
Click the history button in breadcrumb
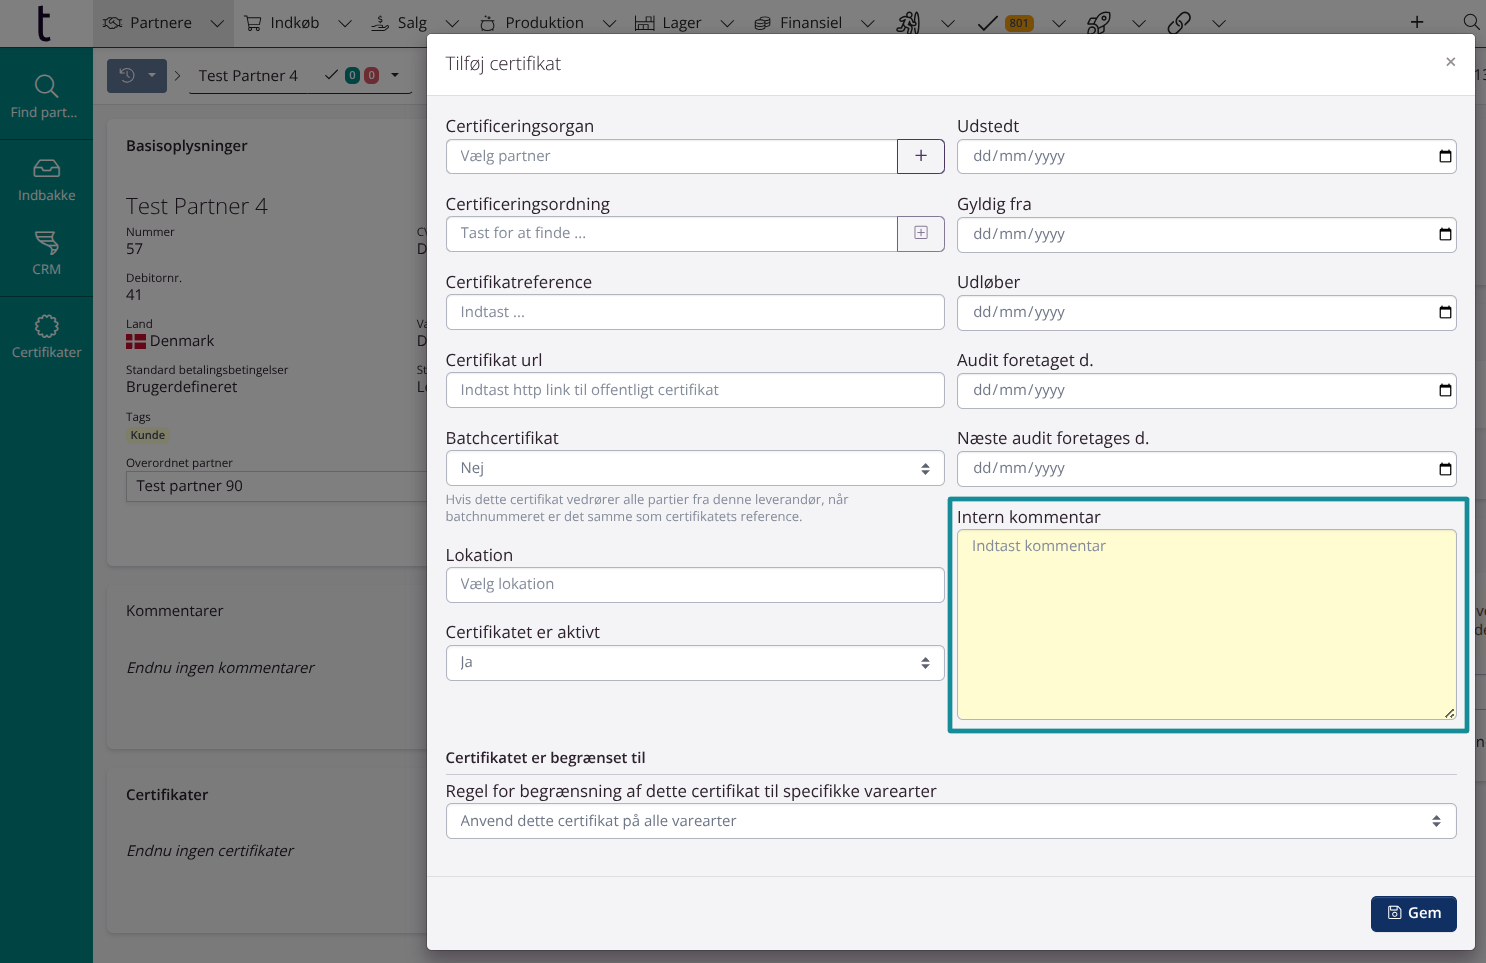pyautogui.click(x=127, y=76)
